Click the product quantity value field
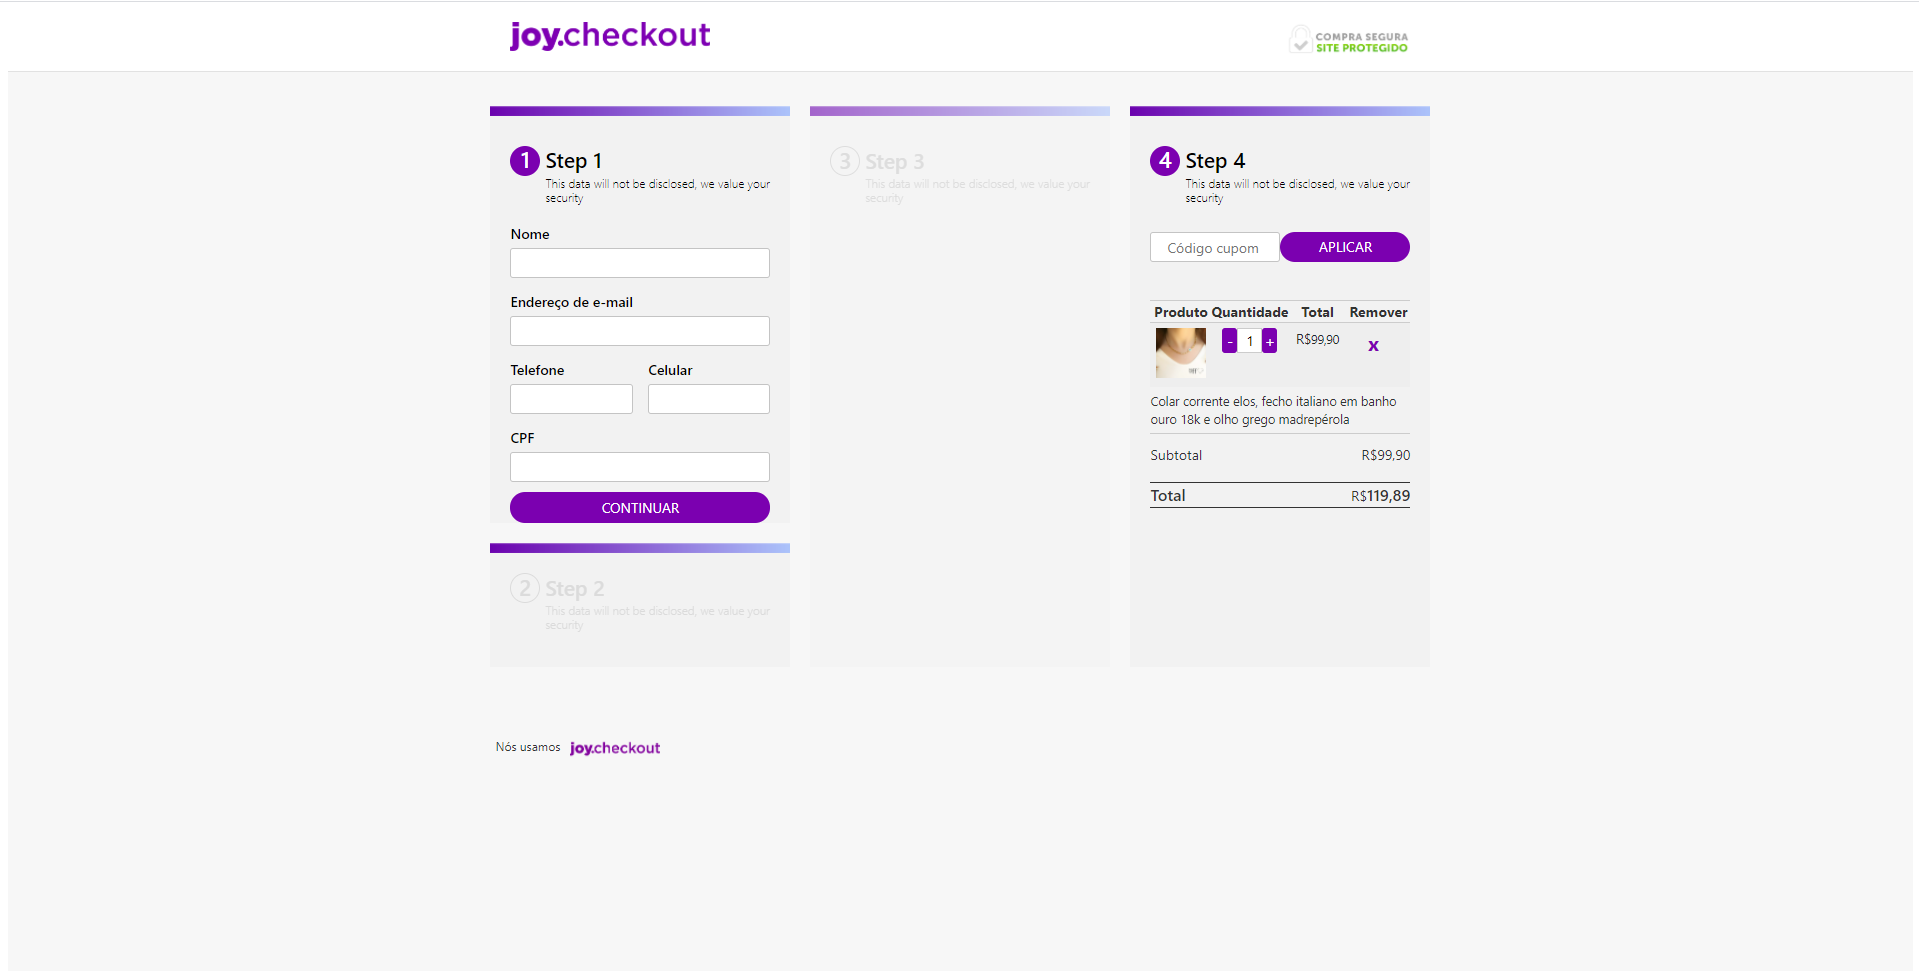This screenshot has height=971, width=1919. coord(1249,341)
